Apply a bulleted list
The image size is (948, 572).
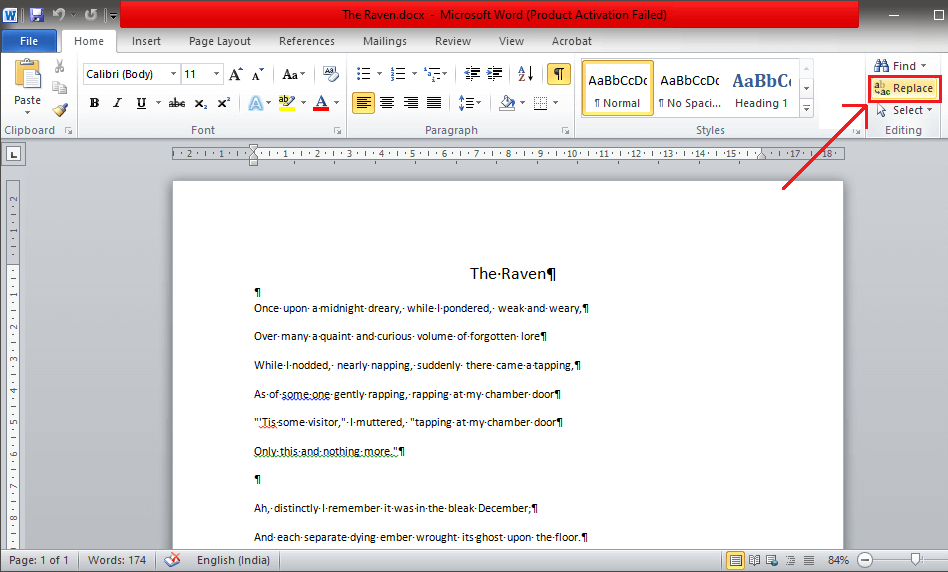364,75
